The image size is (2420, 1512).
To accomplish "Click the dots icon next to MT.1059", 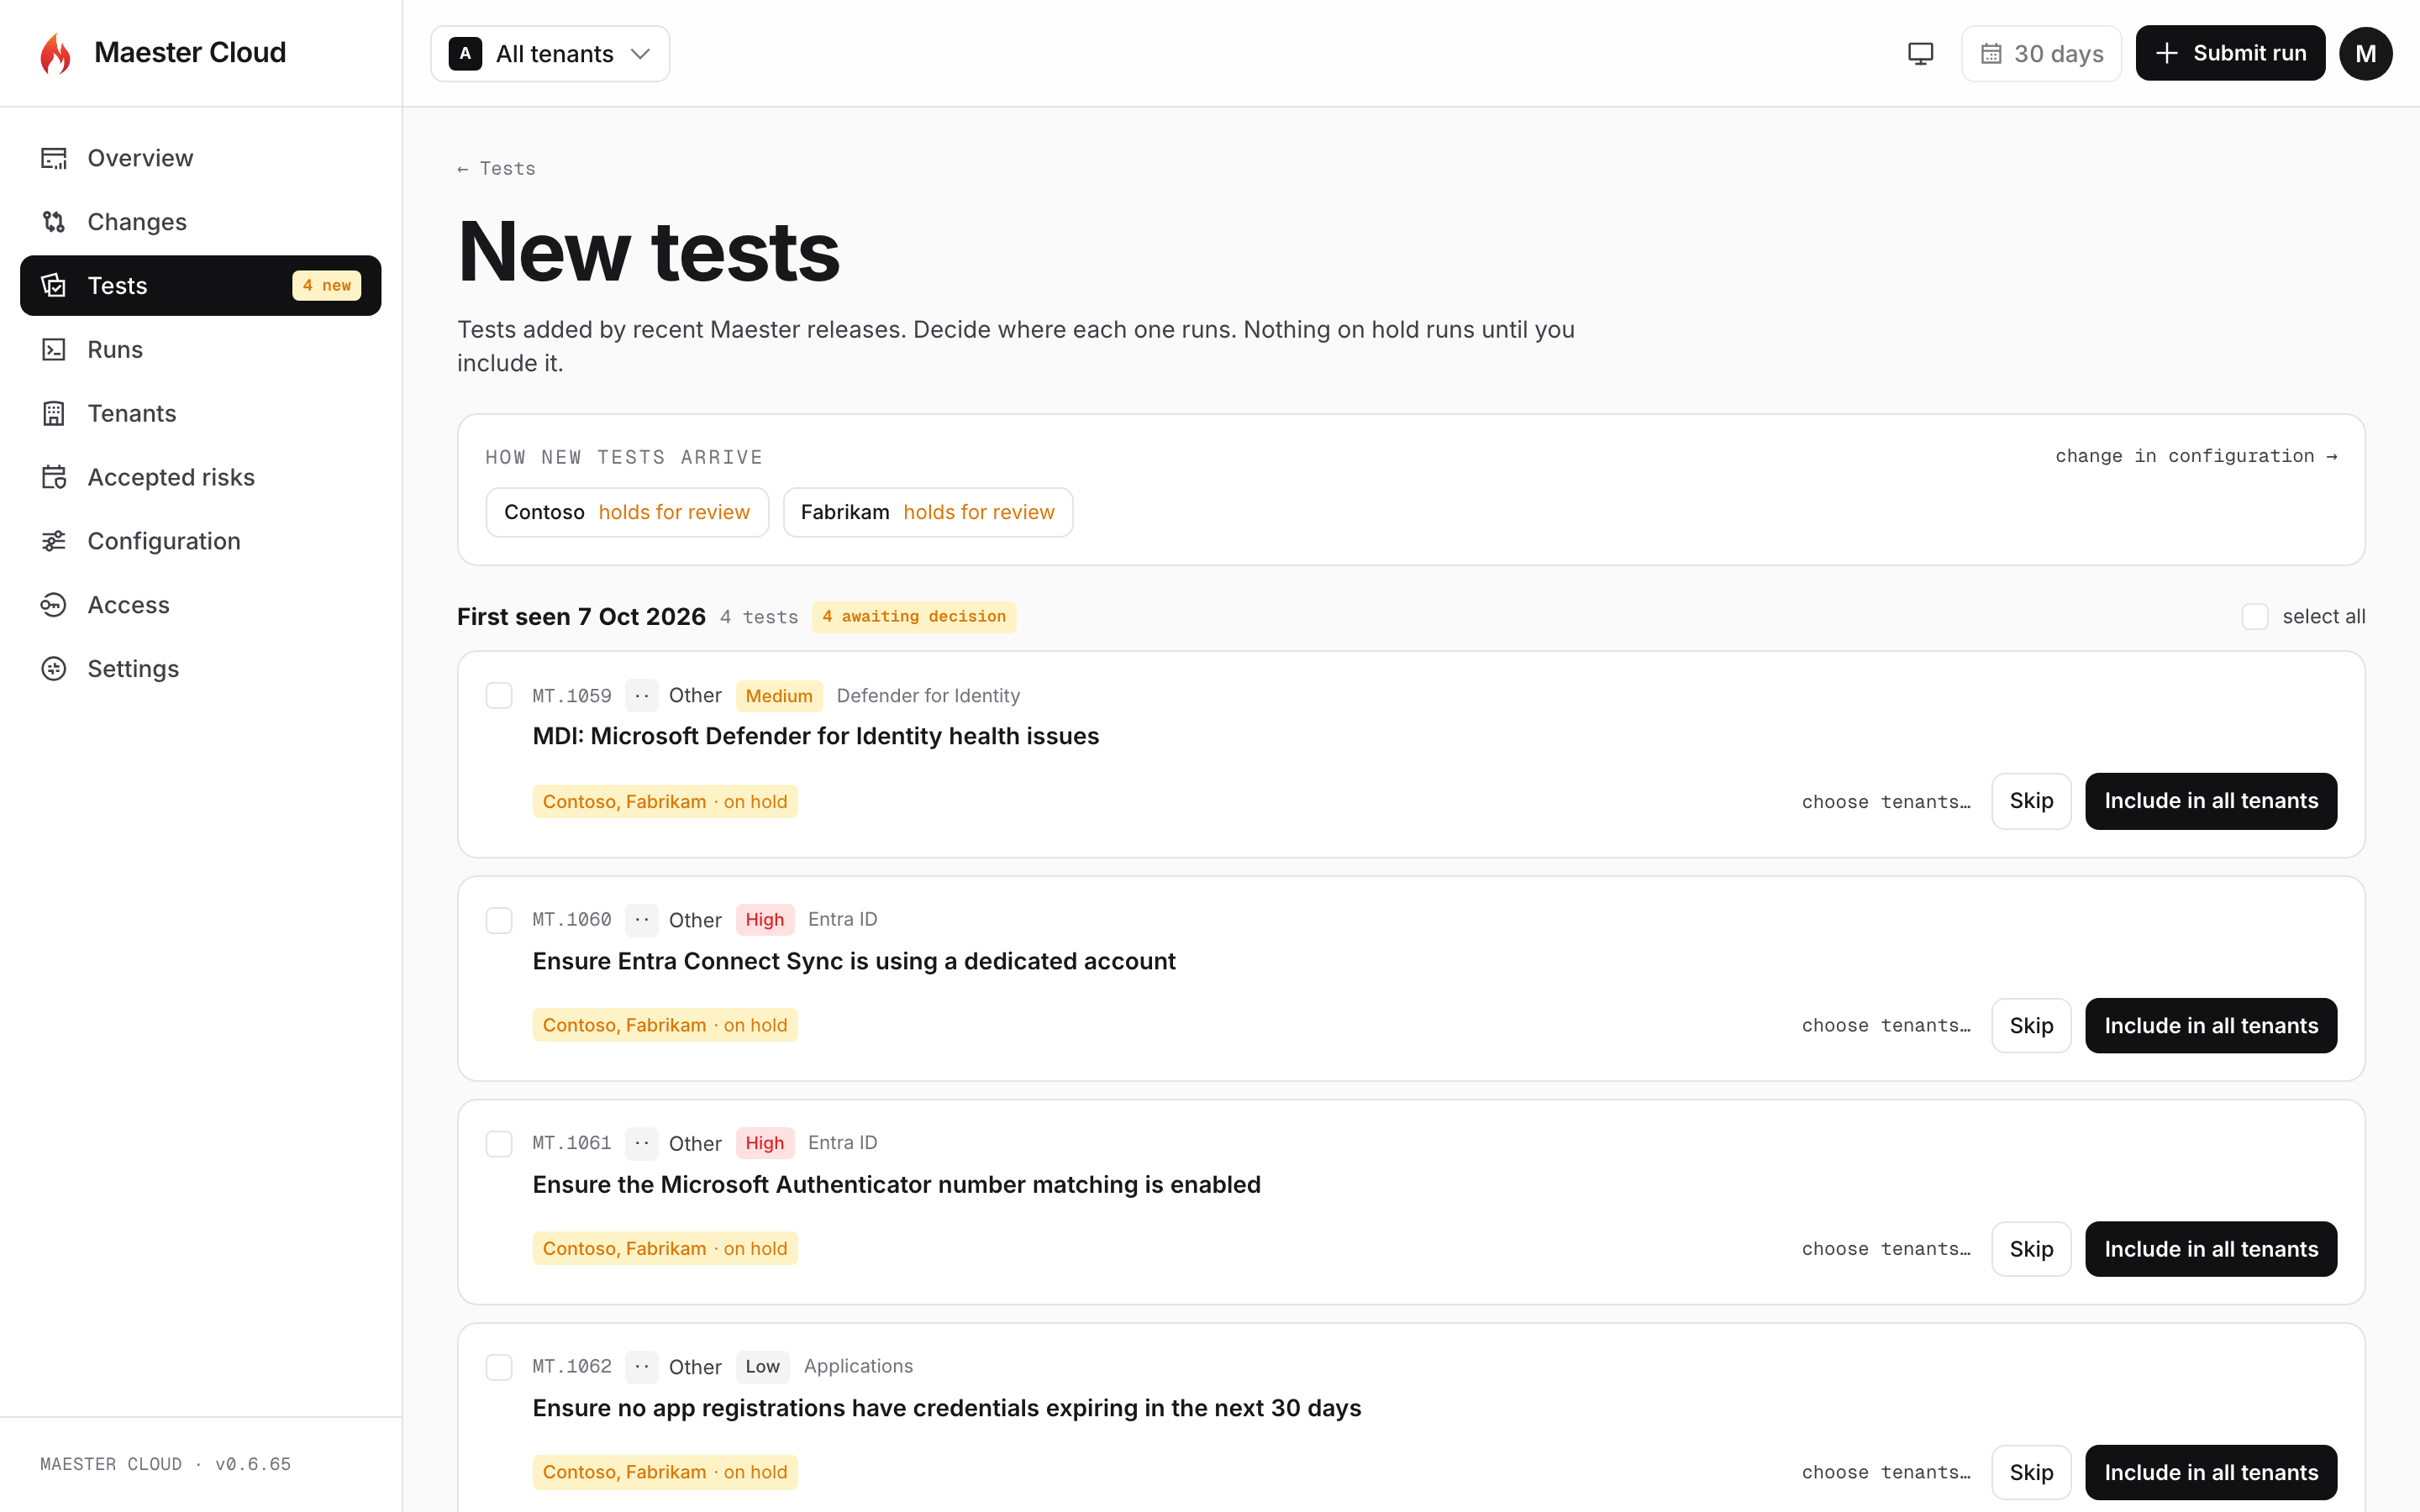I will tap(642, 696).
